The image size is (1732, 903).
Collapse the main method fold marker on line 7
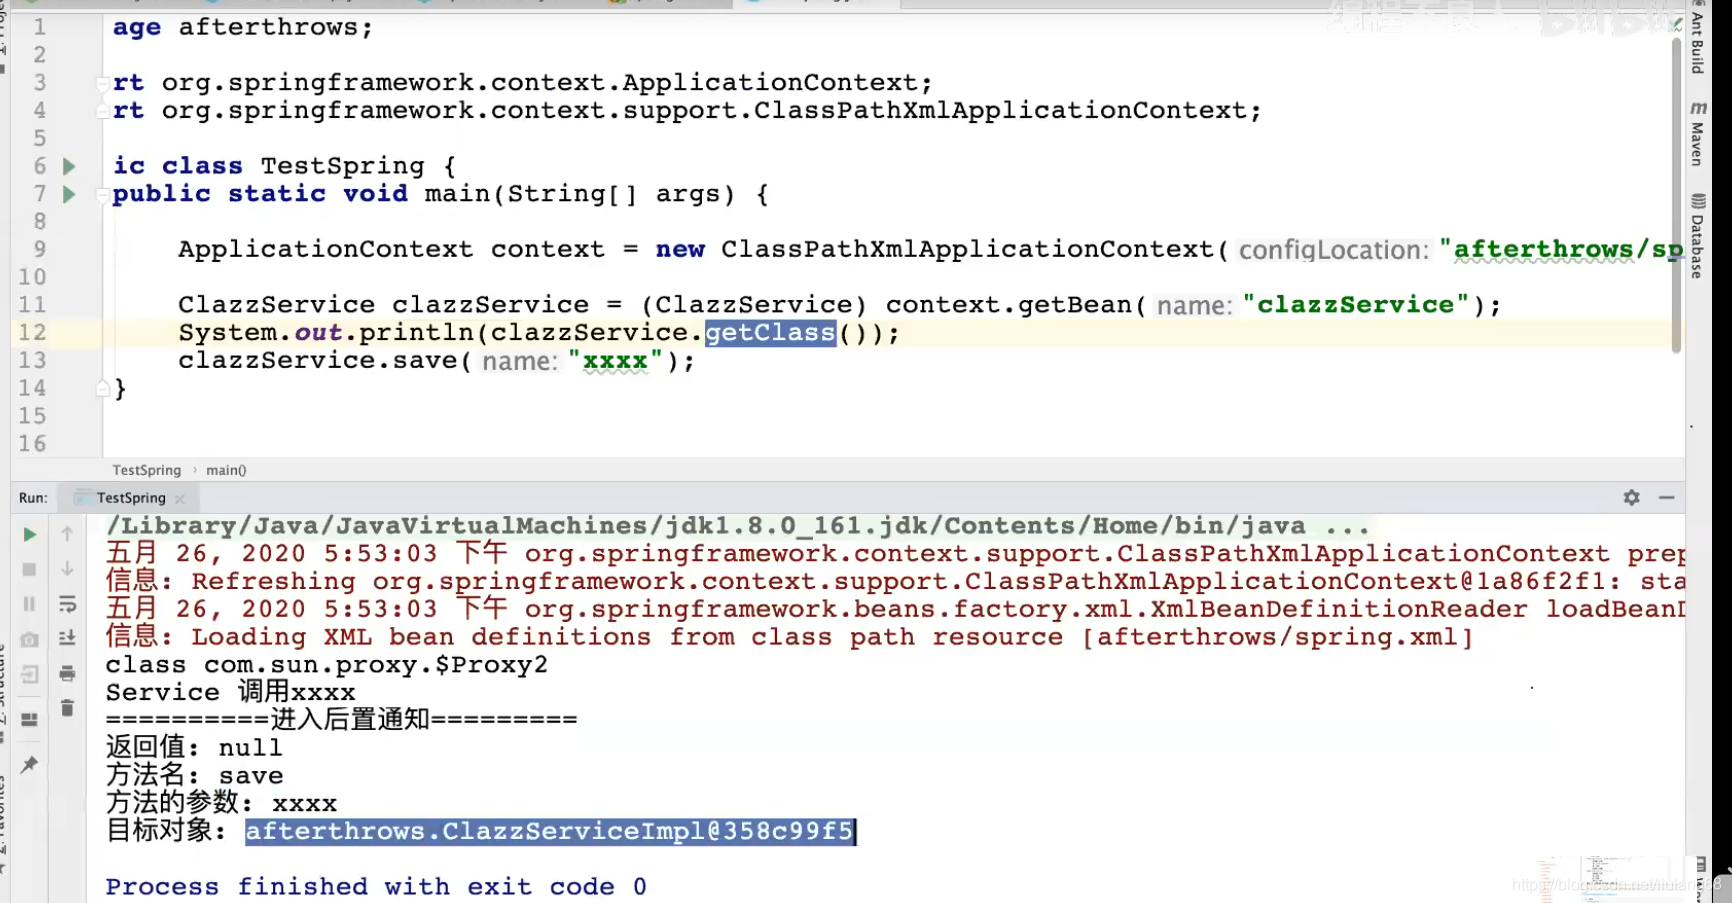click(x=102, y=194)
